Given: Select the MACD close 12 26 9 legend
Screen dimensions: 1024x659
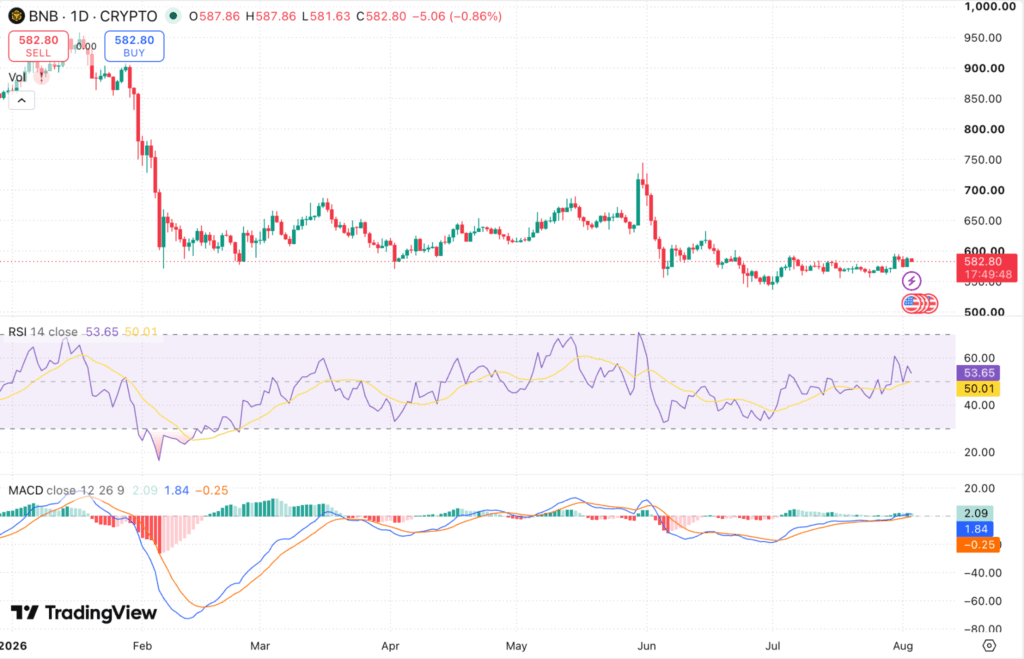Looking at the screenshot, I should (x=67, y=490).
